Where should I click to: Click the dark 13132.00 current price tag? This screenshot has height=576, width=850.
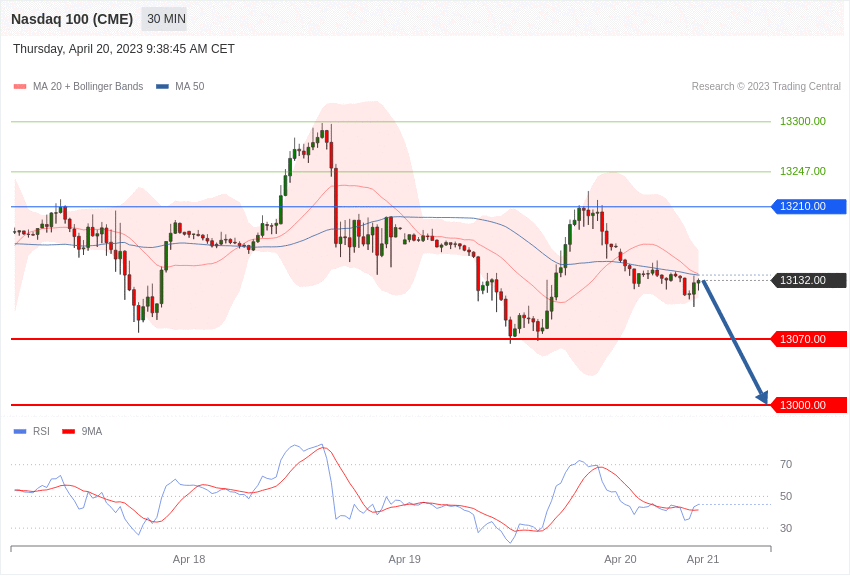(x=809, y=280)
